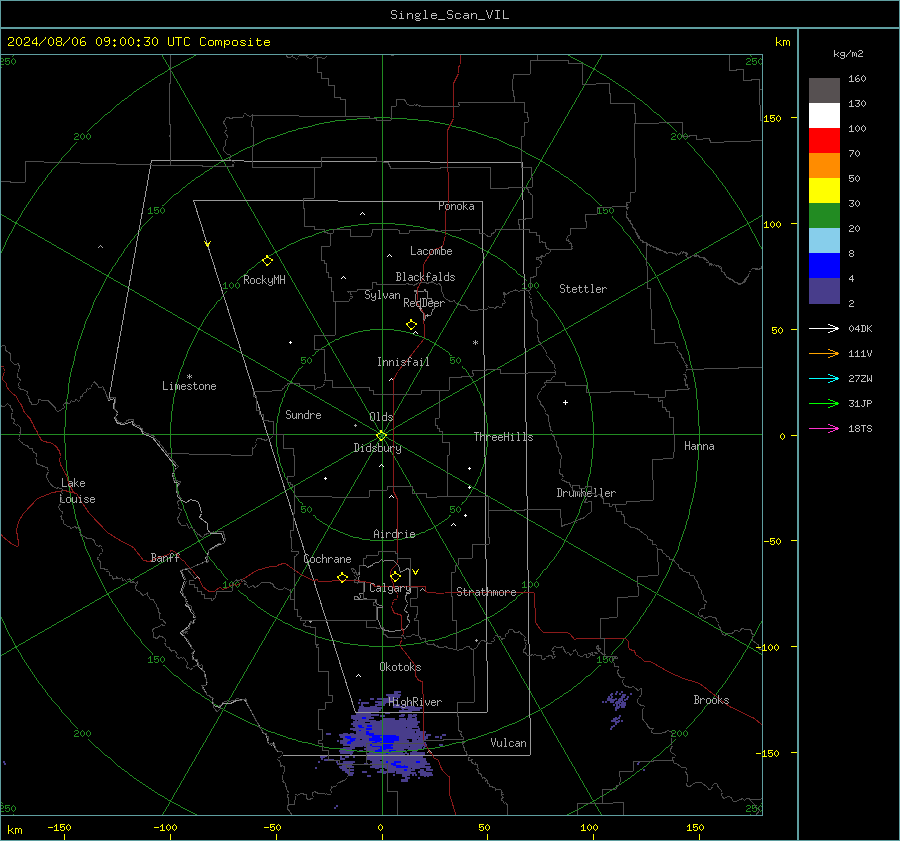Click the Strathmore label
The width and height of the screenshot is (900, 841).
tap(486, 592)
